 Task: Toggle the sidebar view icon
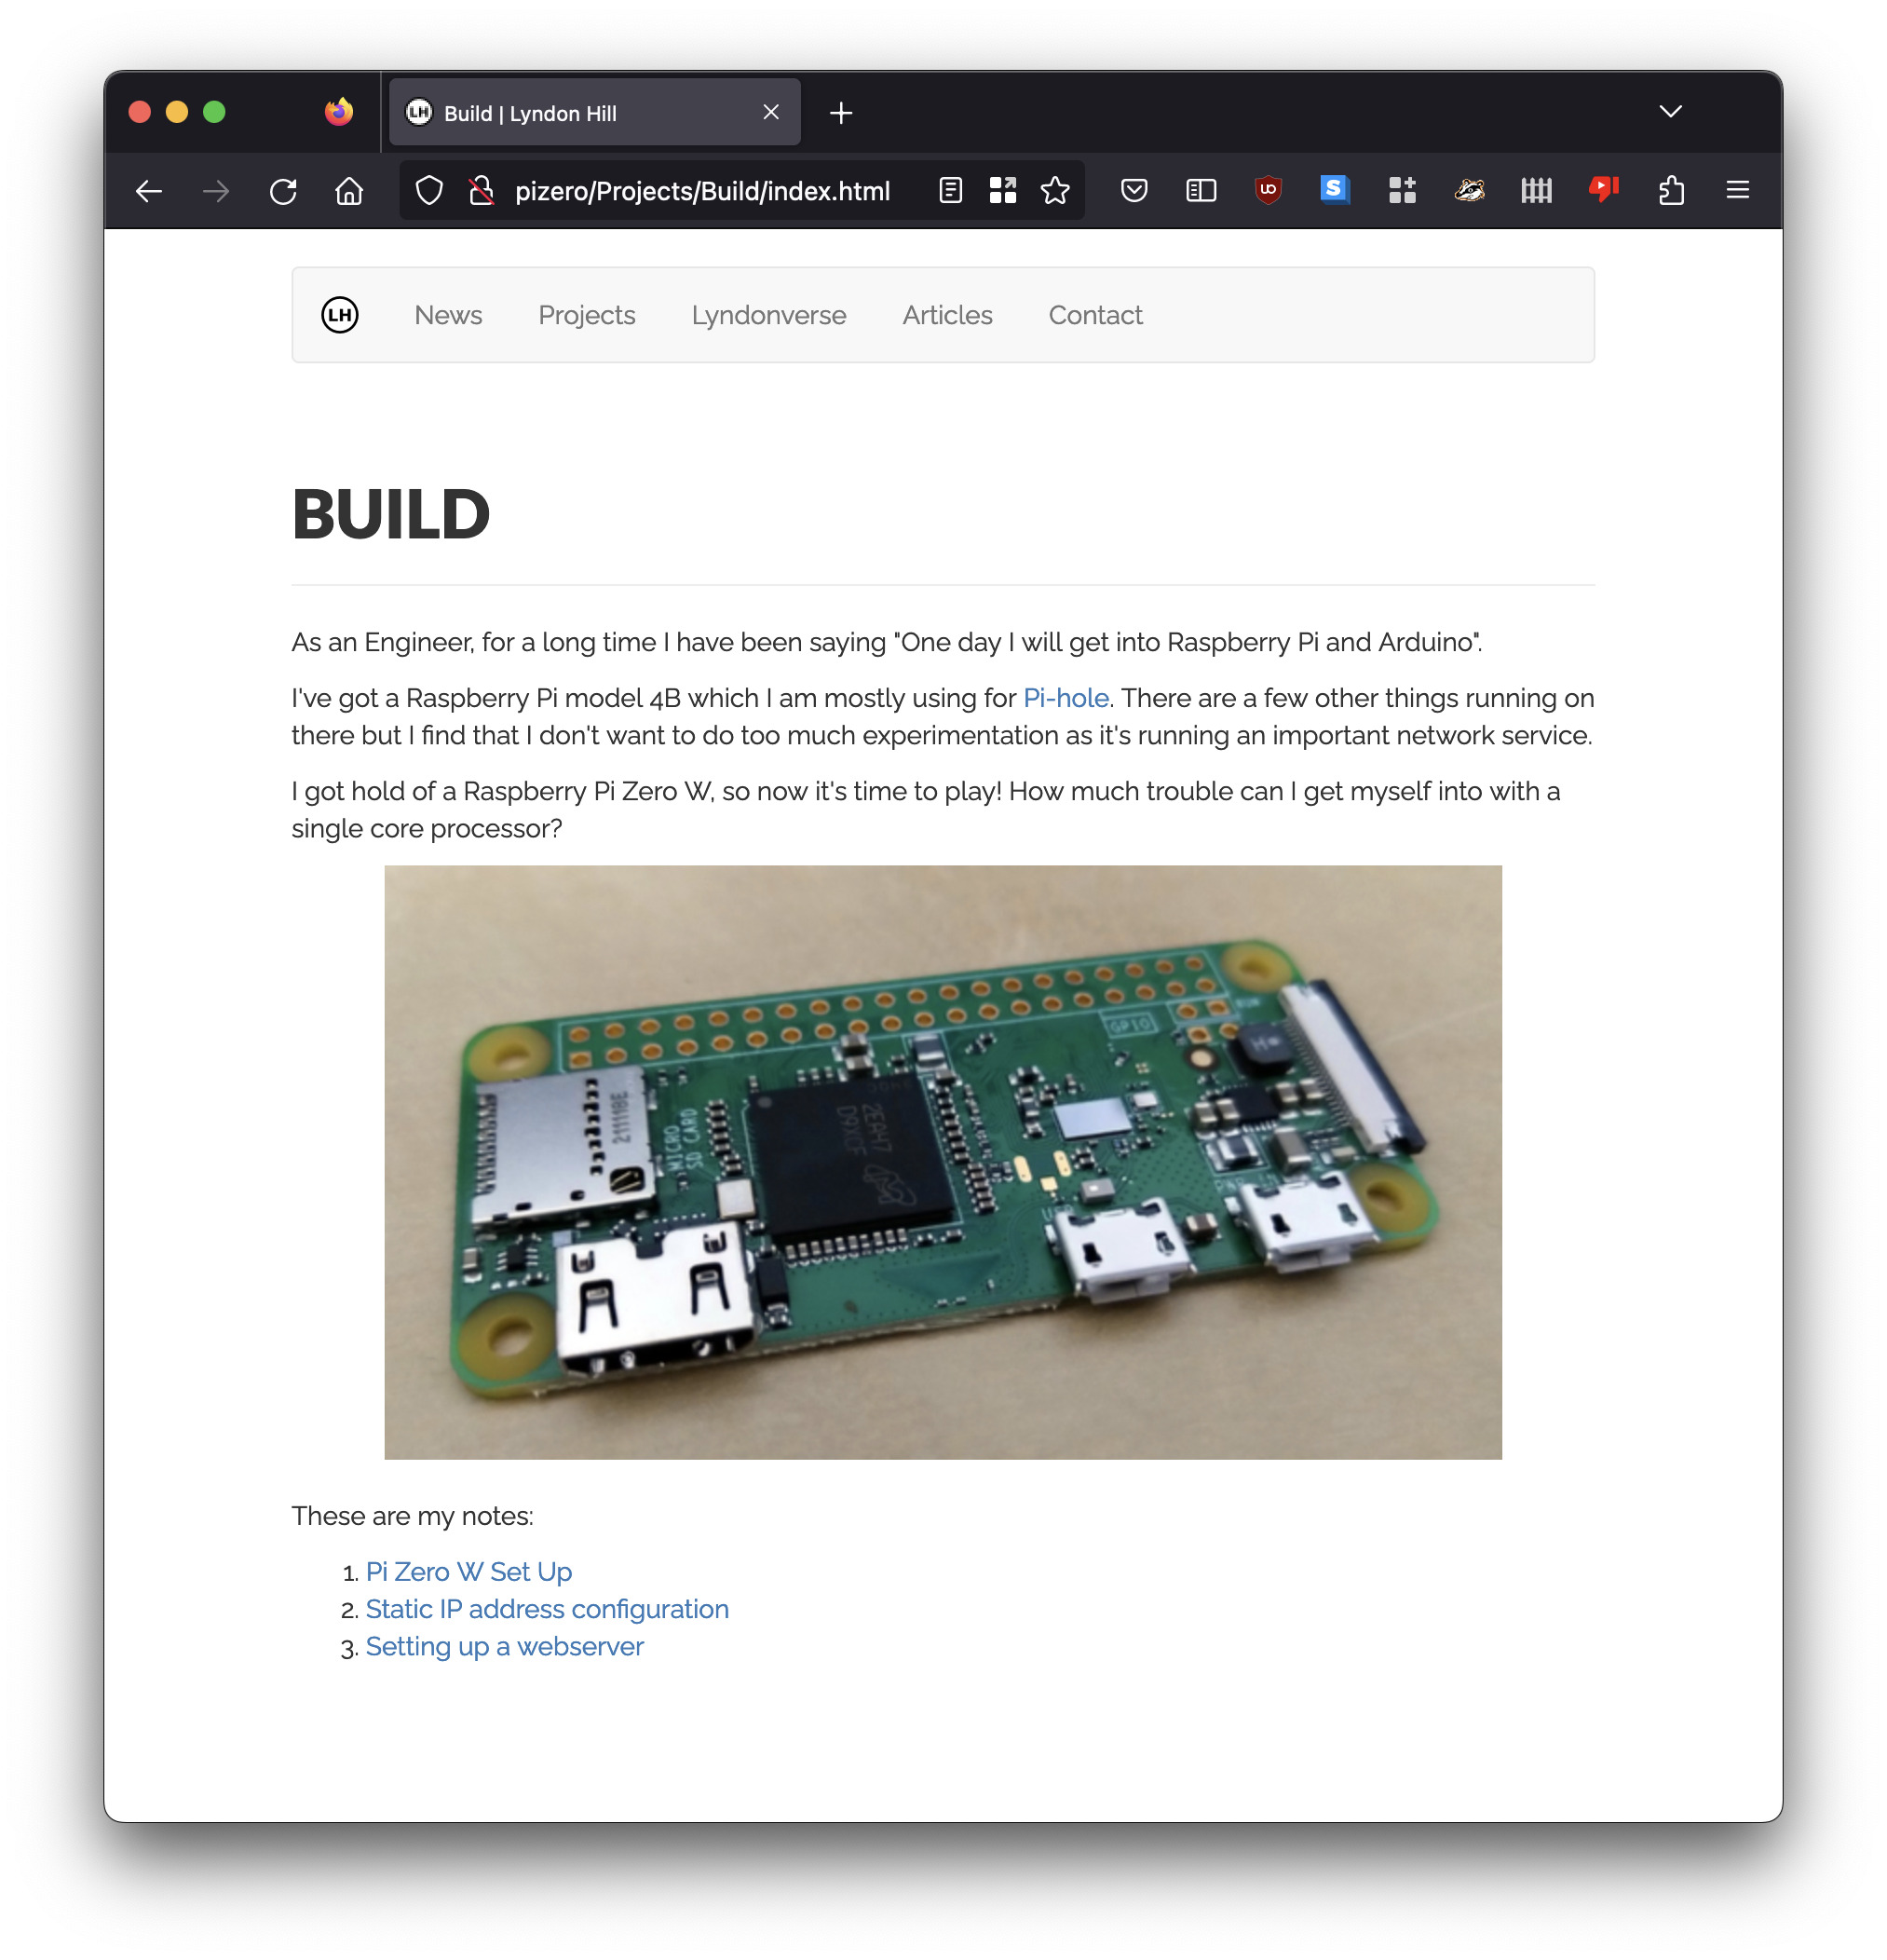(x=1200, y=190)
